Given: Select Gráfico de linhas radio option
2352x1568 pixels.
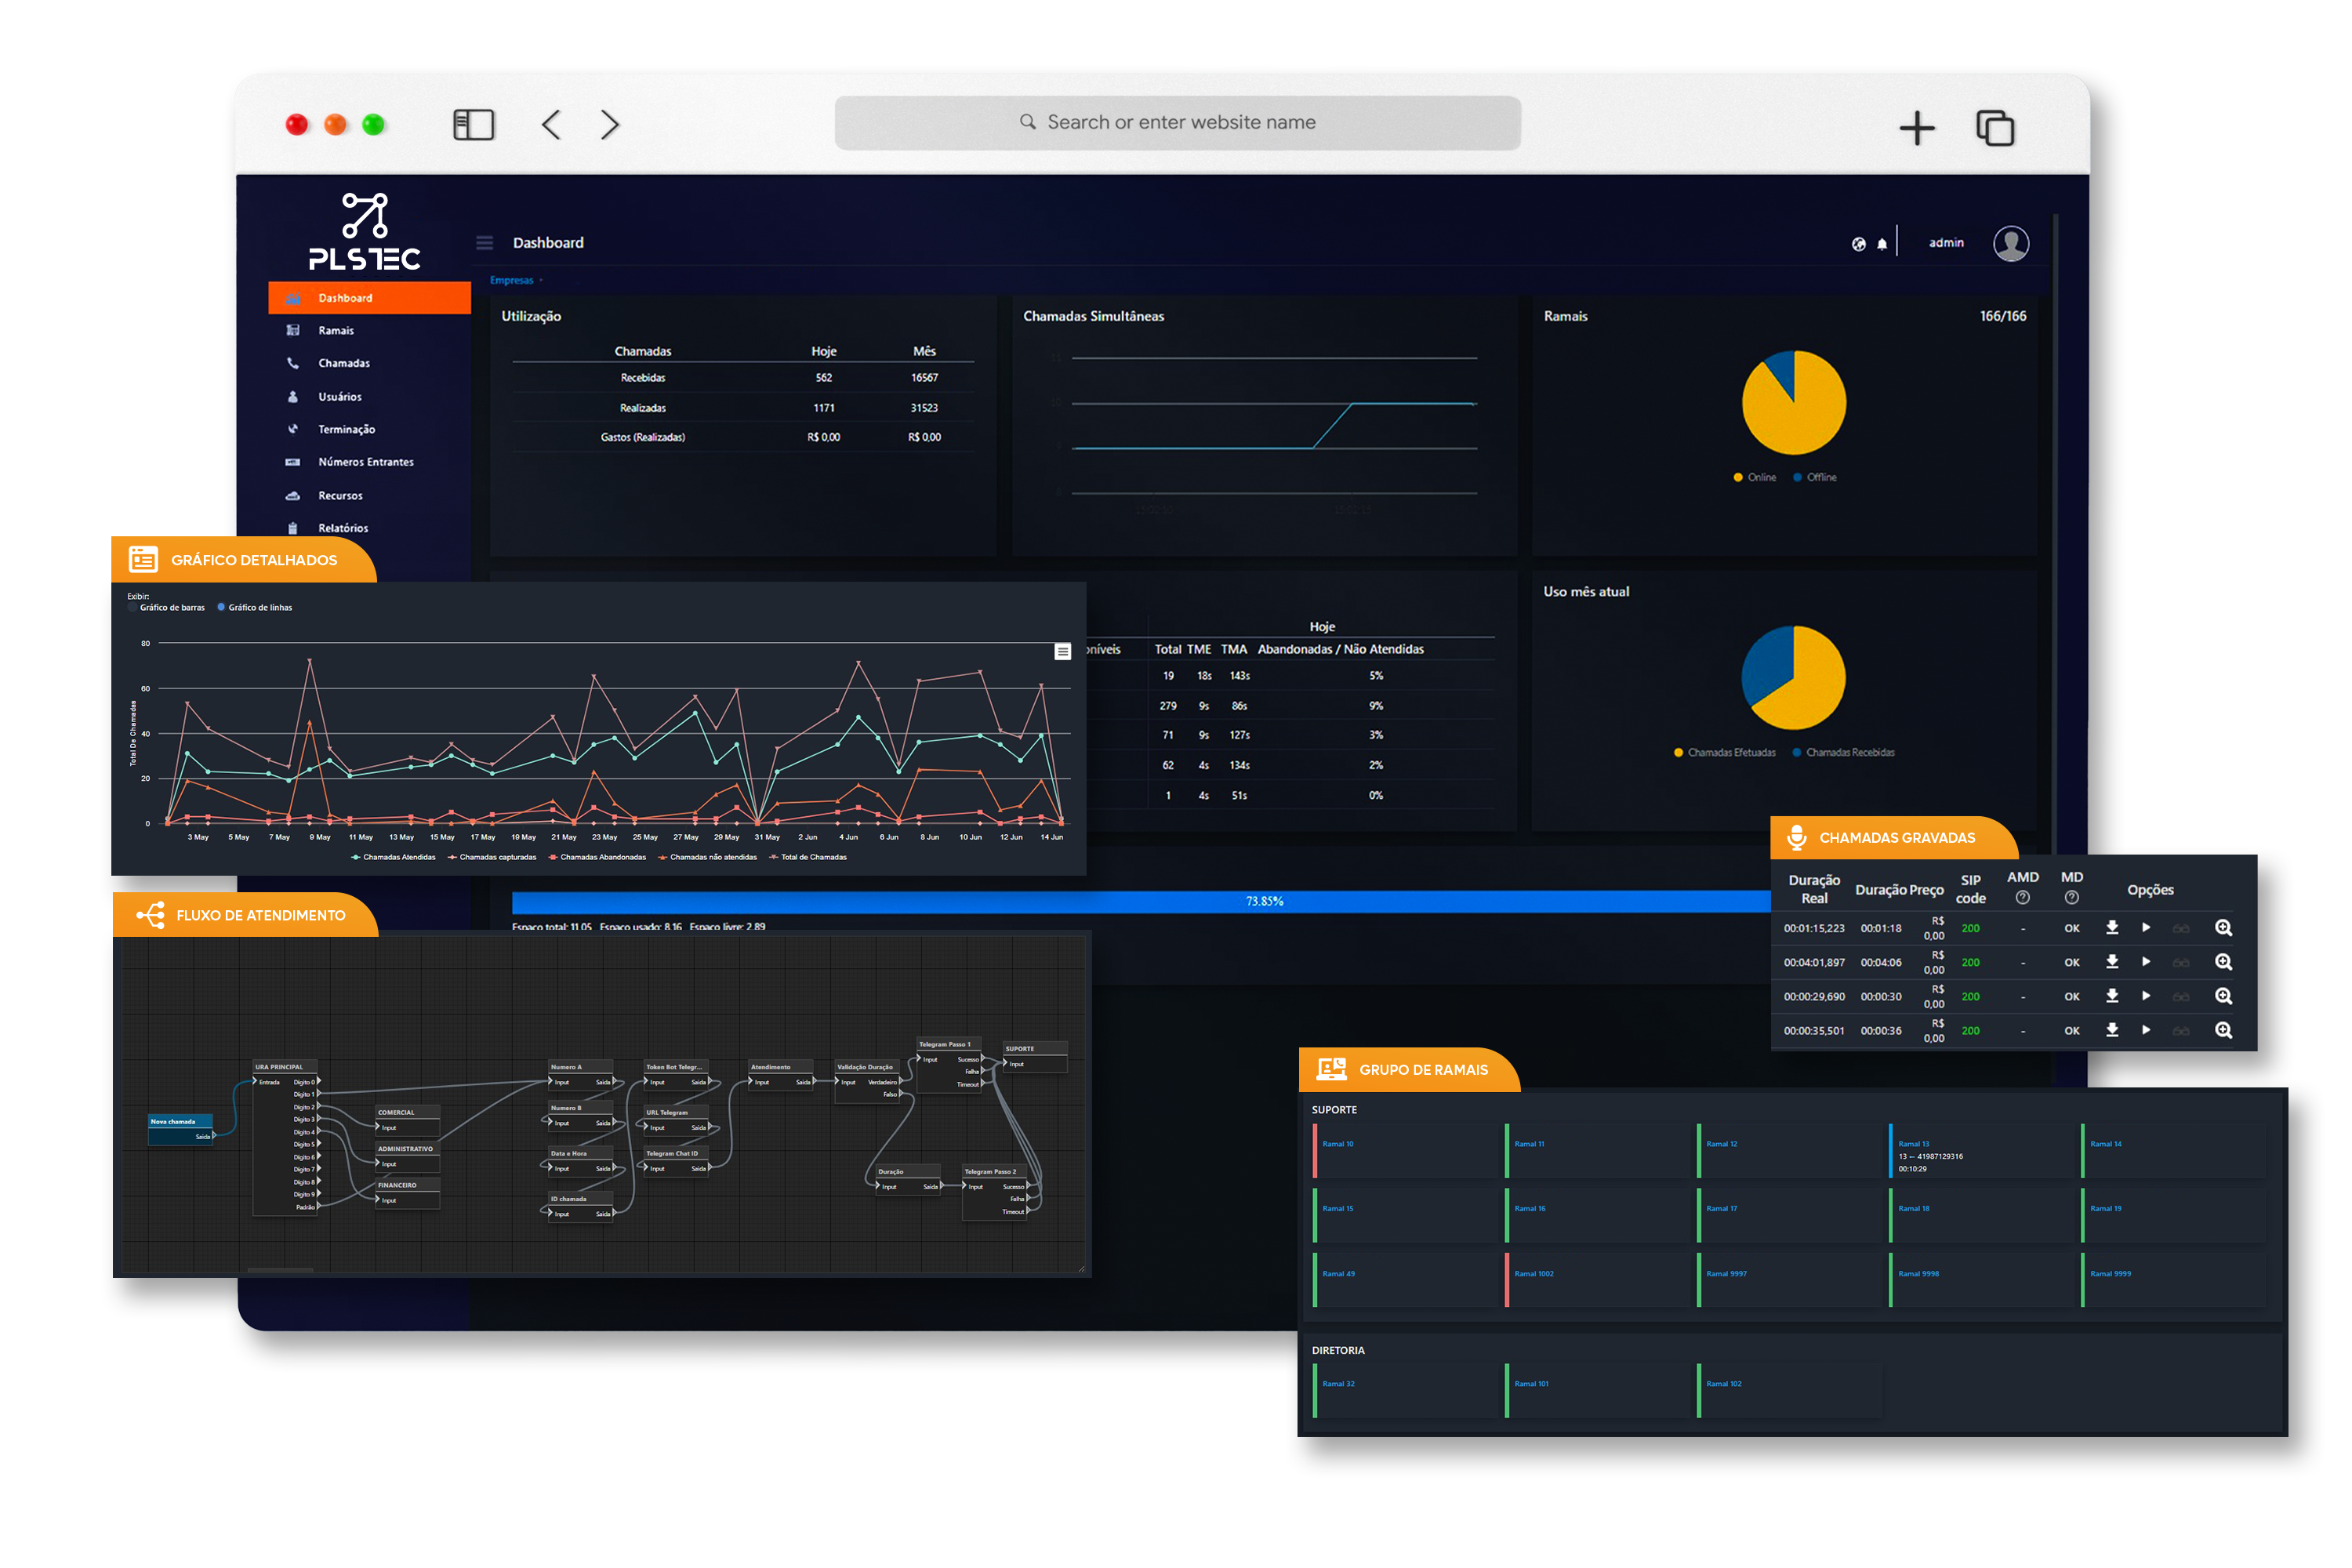Looking at the screenshot, I should tap(221, 608).
